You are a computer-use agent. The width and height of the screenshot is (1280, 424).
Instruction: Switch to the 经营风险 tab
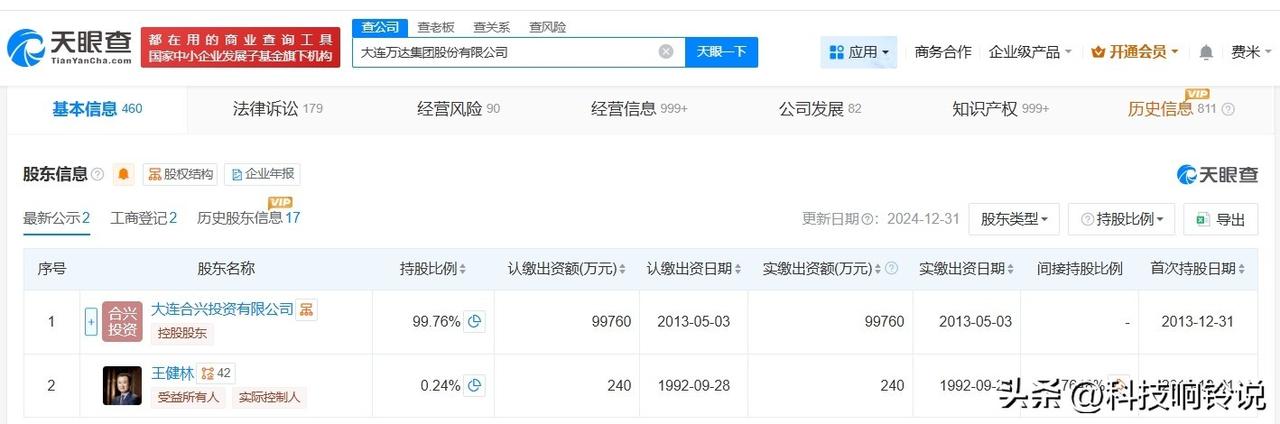[x=458, y=109]
